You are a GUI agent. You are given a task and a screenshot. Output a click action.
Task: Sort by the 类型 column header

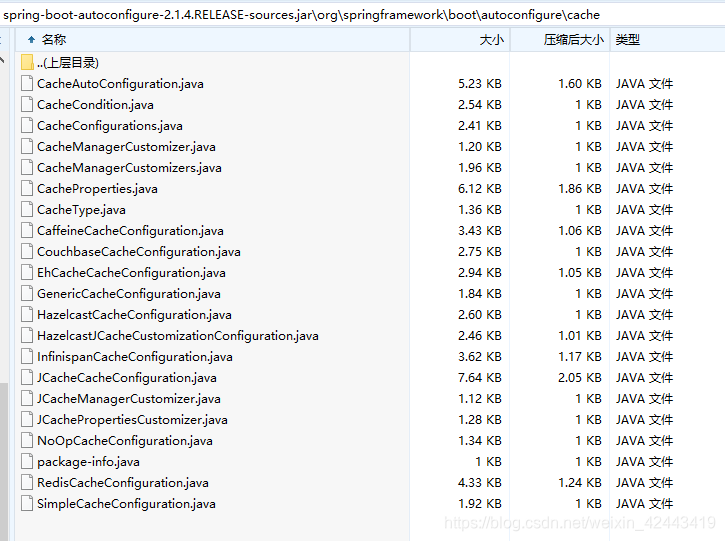[x=668, y=40]
